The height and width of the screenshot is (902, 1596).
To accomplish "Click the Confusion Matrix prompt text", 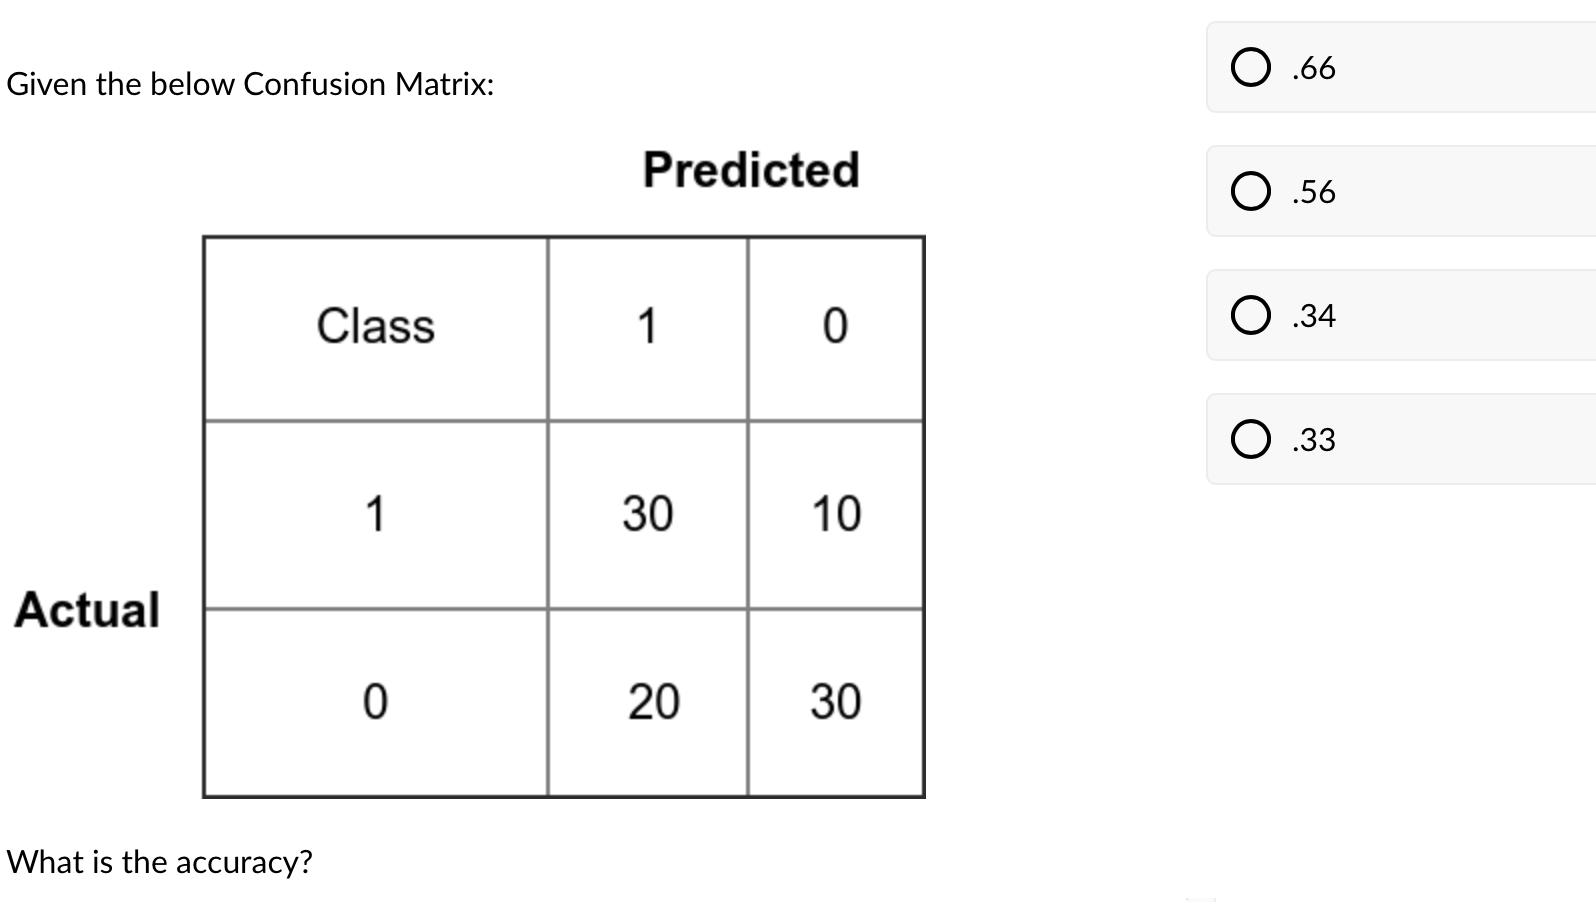I will (250, 84).
